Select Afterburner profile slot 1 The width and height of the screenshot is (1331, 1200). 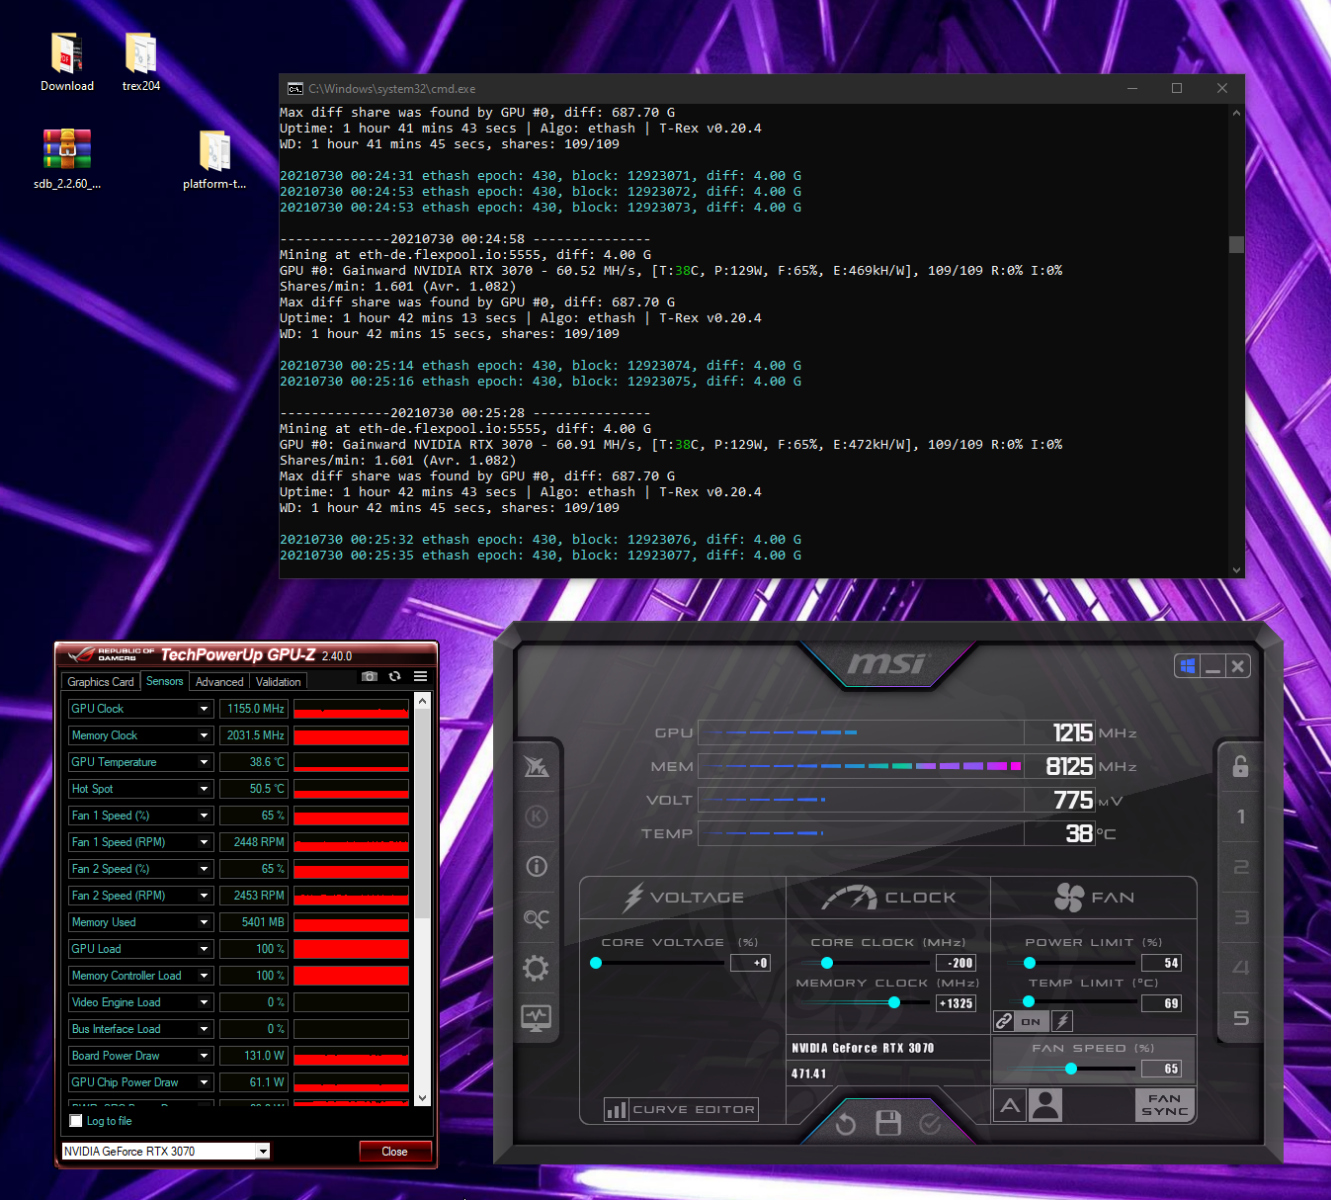click(1241, 816)
